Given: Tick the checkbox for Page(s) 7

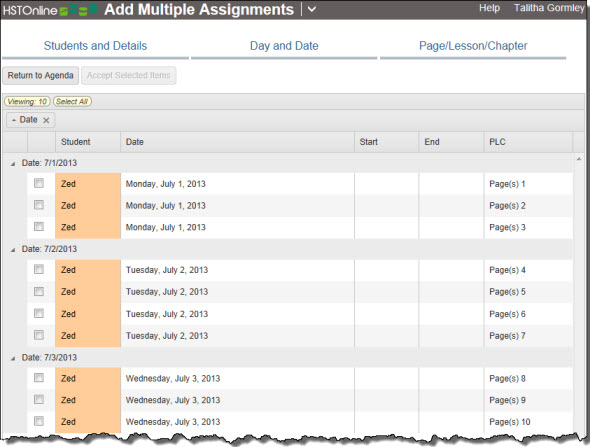Looking at the screenshot, I should (x=39, y=335).
